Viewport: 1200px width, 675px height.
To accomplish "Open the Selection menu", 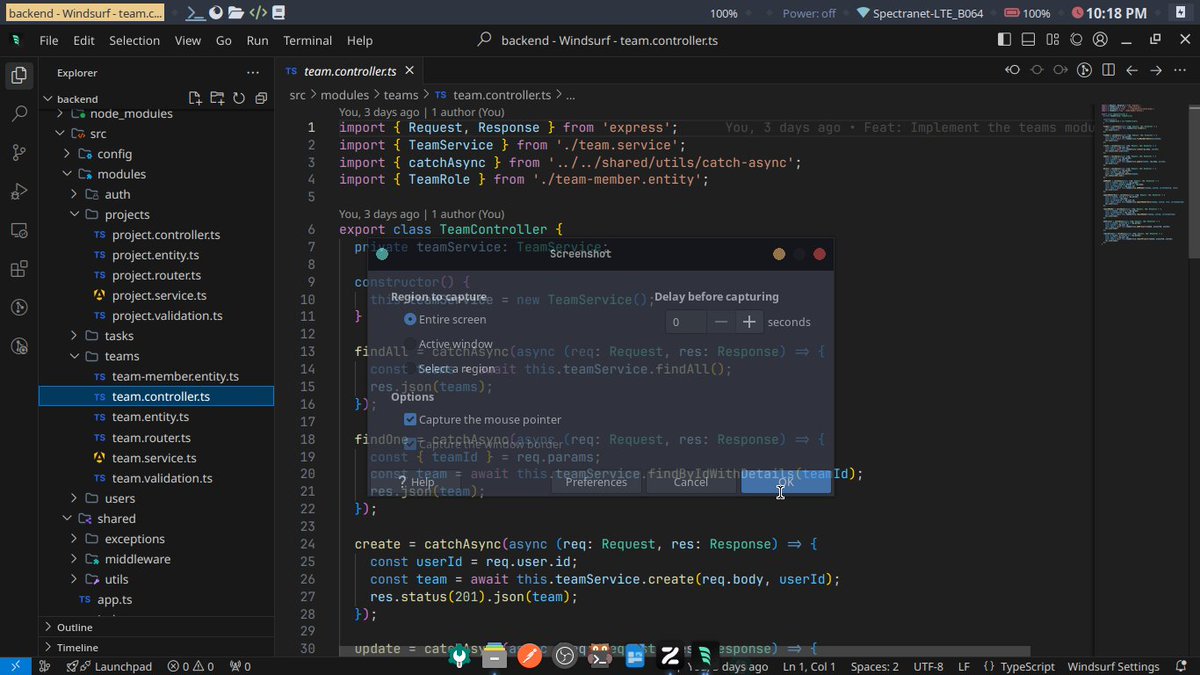I will click(134, 40).
